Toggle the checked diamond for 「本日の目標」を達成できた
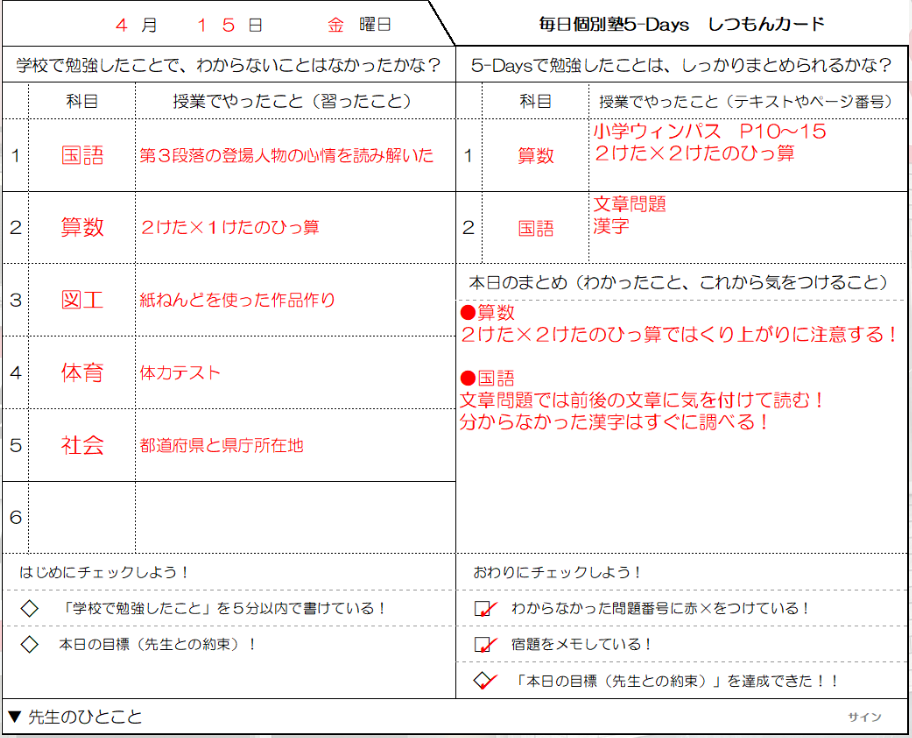912x738 pixels. [x=484, y=681]
